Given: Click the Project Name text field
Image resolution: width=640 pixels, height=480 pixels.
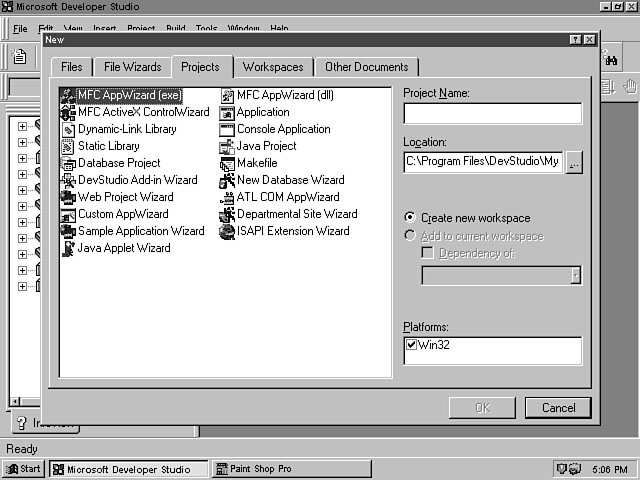Looking at the screenshot, I should (x=492, y=113).
